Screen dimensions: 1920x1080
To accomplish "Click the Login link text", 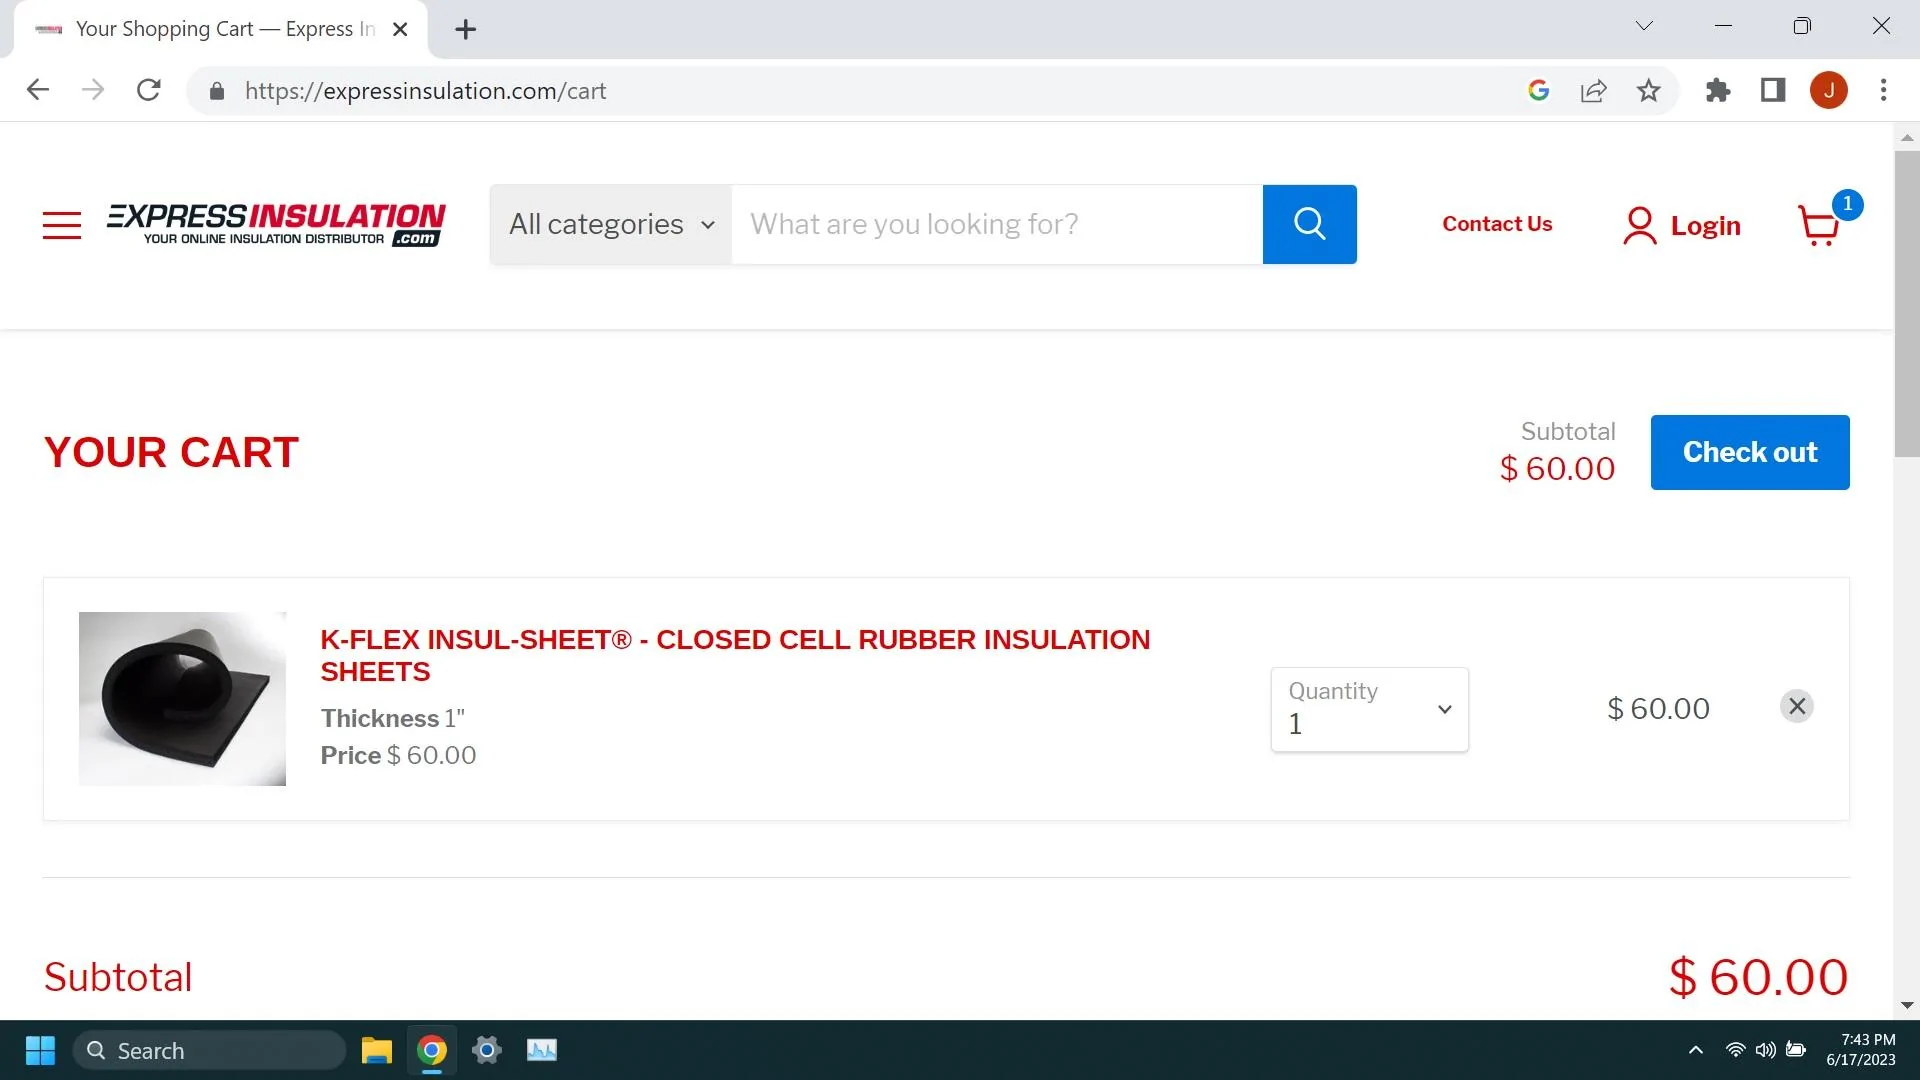I will [1705, 226].
